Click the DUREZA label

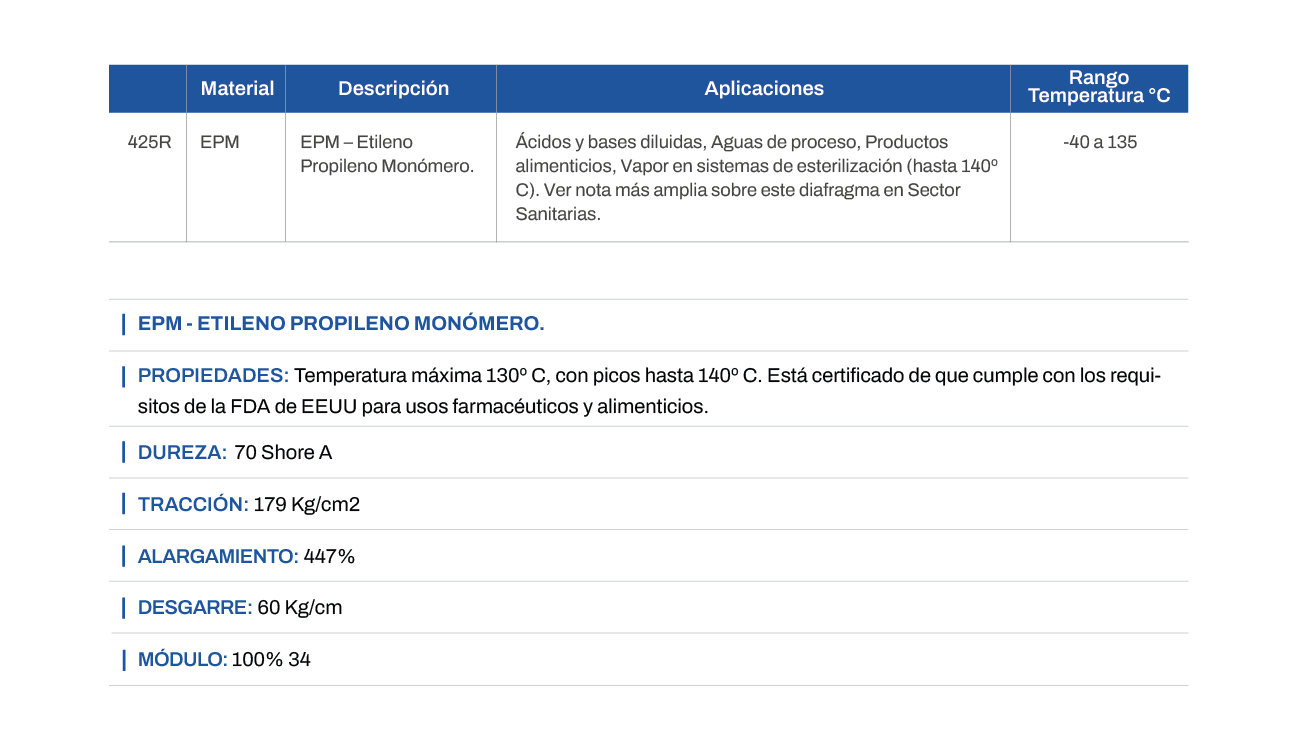[x=182, y=453]
